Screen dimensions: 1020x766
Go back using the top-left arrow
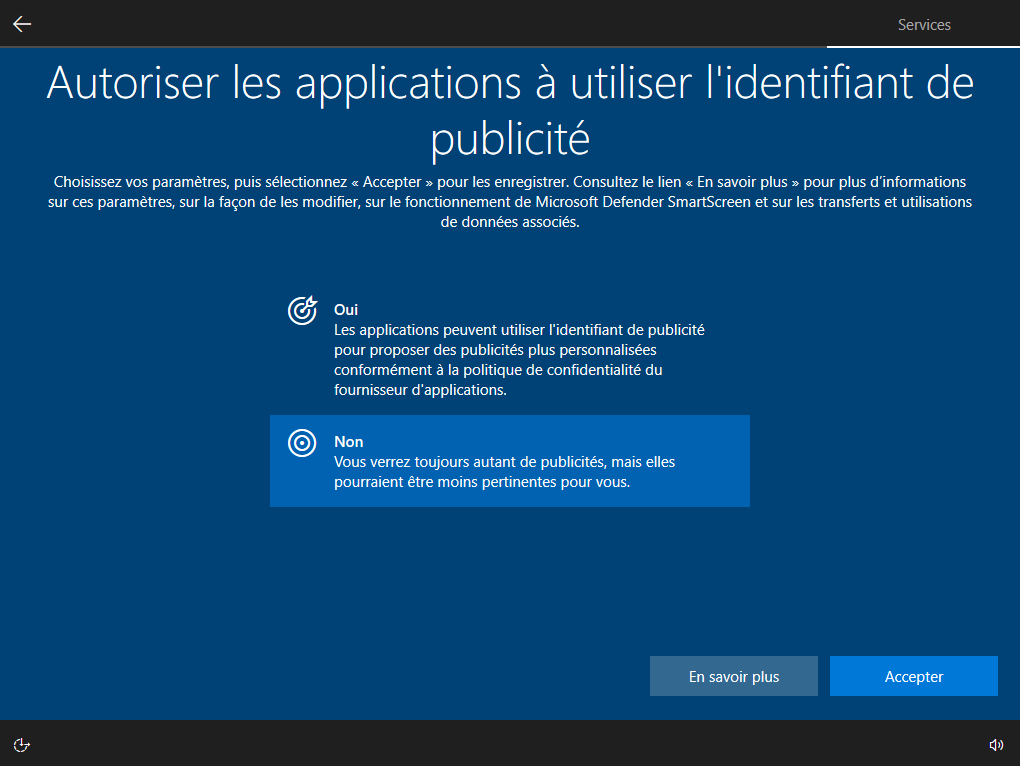point(22,24)
